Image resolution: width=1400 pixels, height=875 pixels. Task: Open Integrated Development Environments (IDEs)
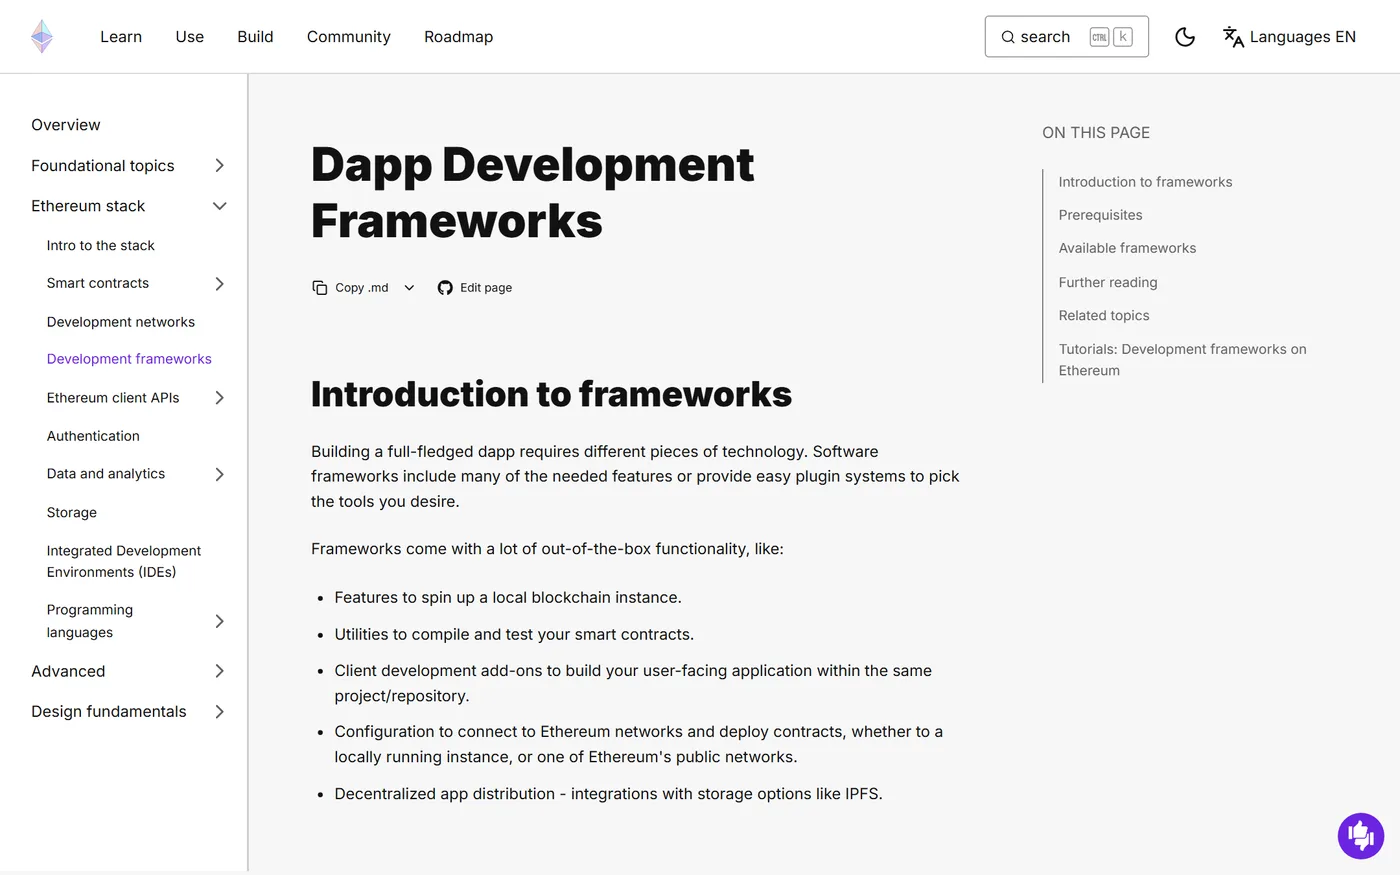(x=124, y=561)
